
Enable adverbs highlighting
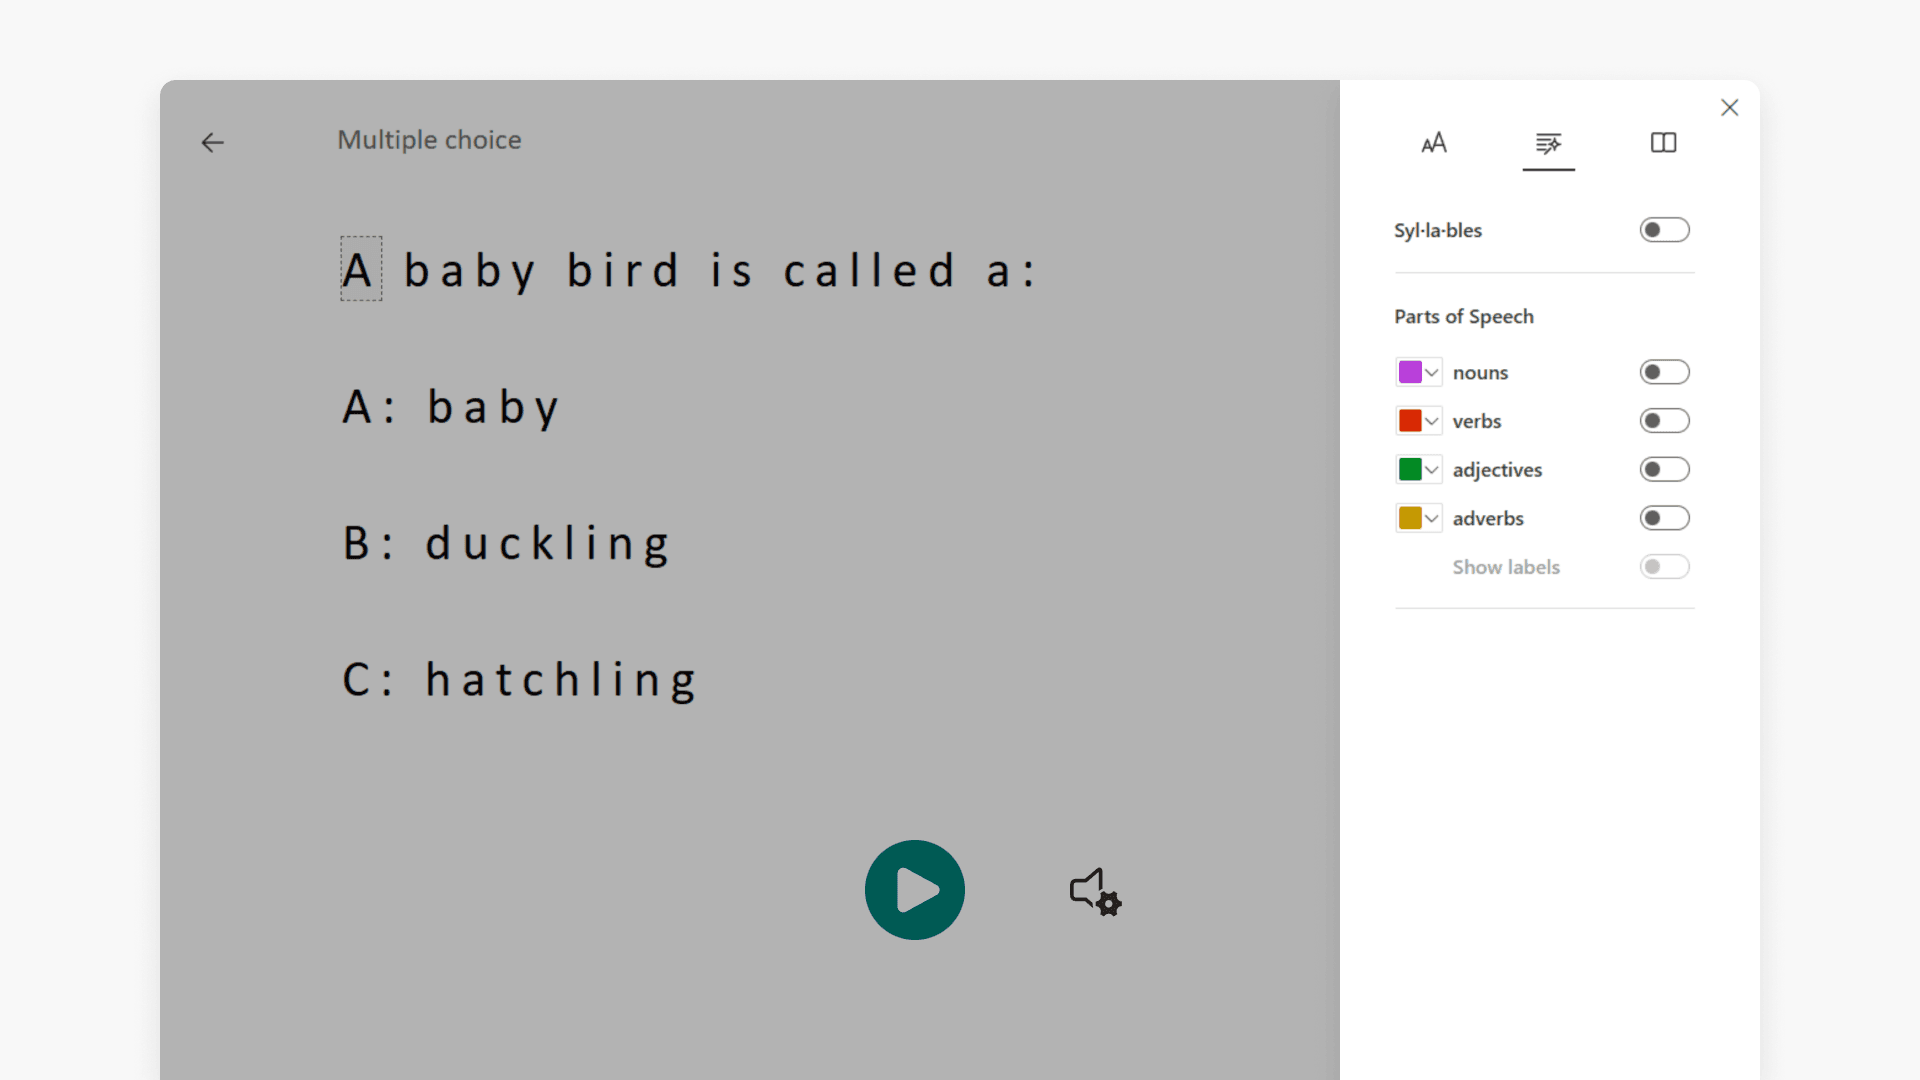pyautogui.click(x=1664, y=517)
